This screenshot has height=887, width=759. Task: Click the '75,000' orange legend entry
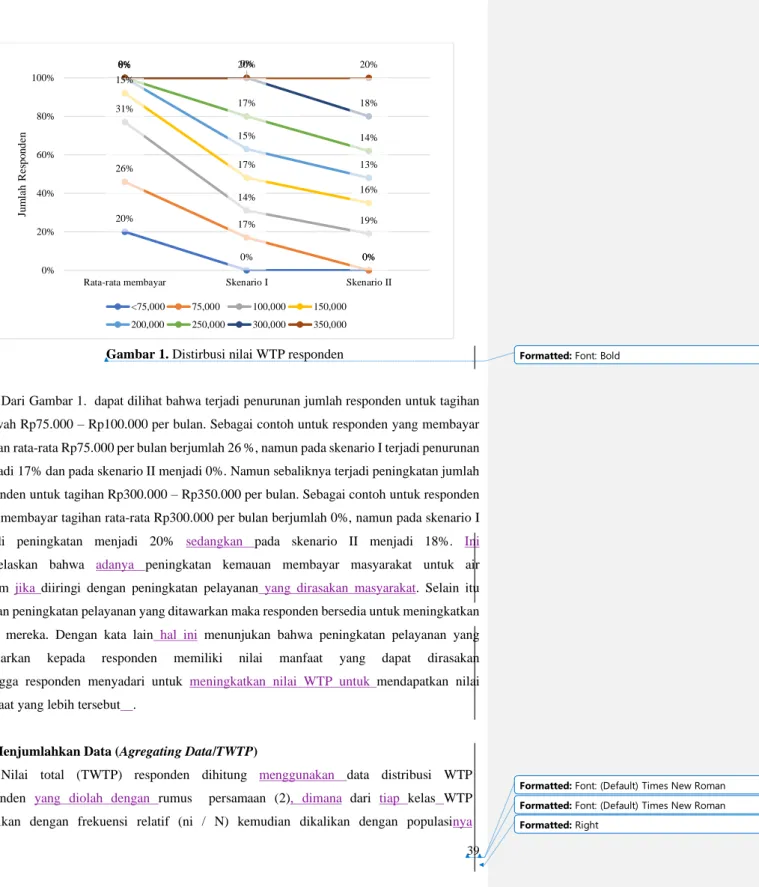[193, 307]
